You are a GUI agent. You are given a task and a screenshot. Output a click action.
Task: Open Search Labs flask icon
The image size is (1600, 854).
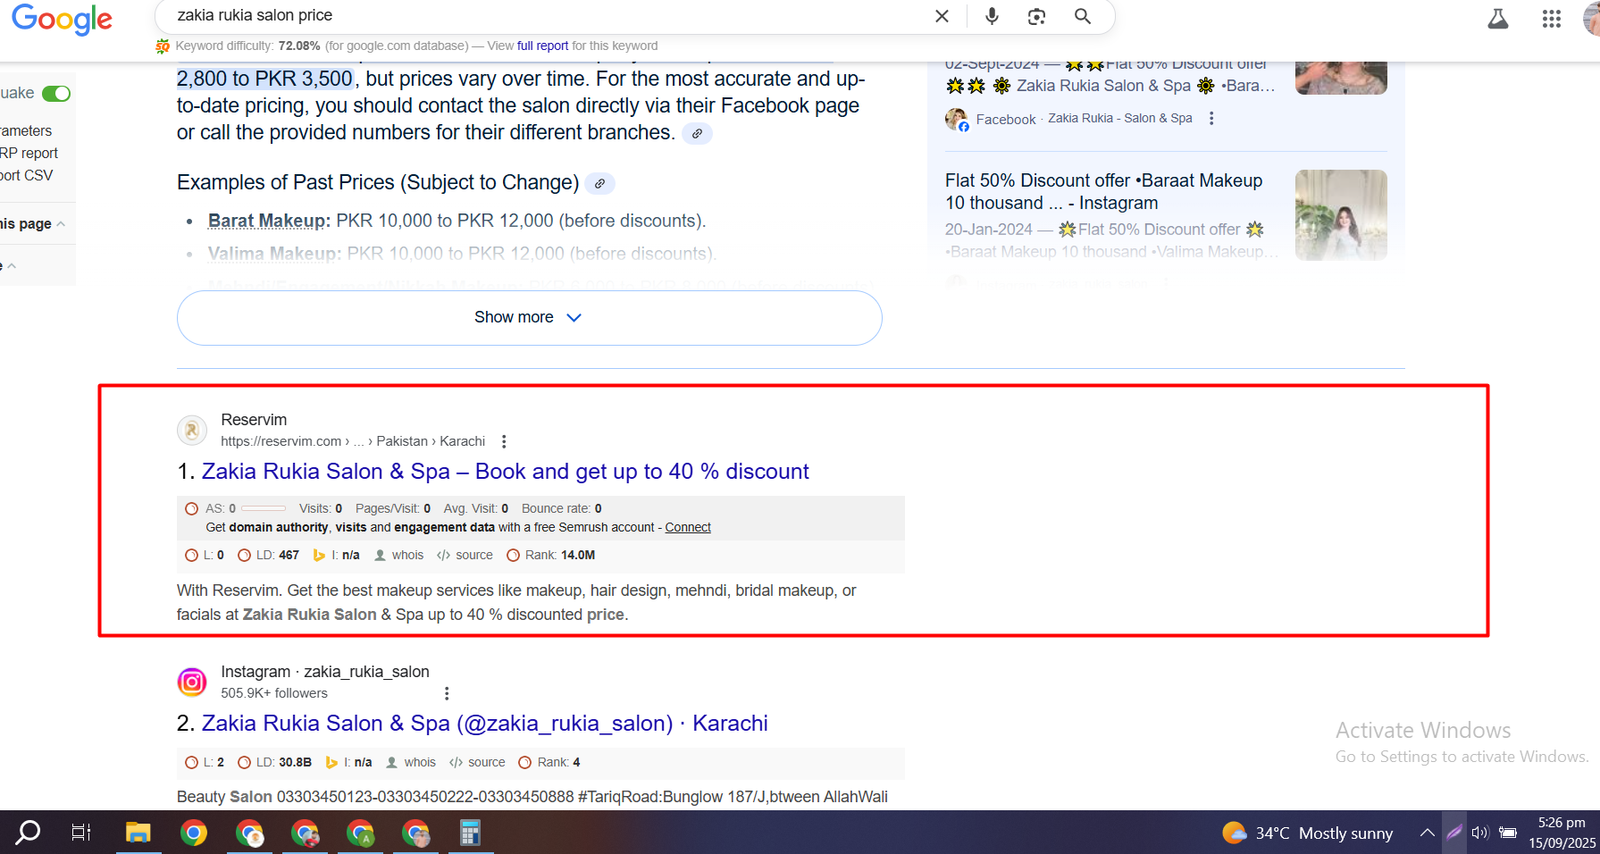pyautogui.click(x=1498, y=19)
